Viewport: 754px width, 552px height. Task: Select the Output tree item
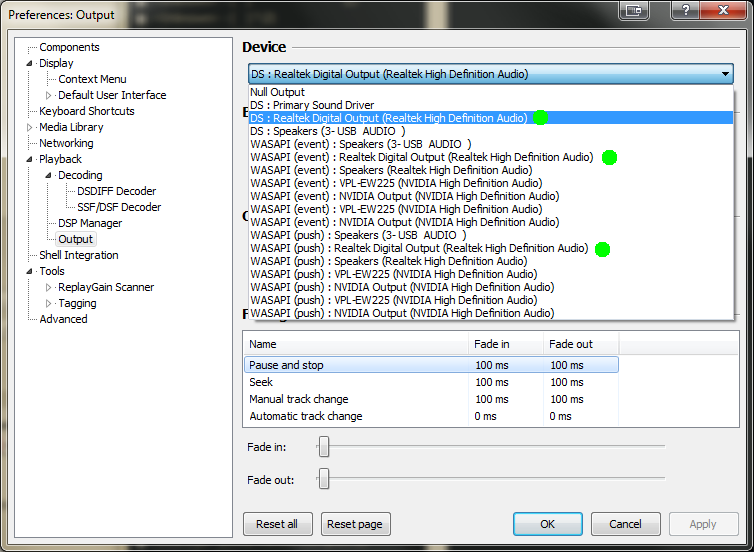point(75,239)
